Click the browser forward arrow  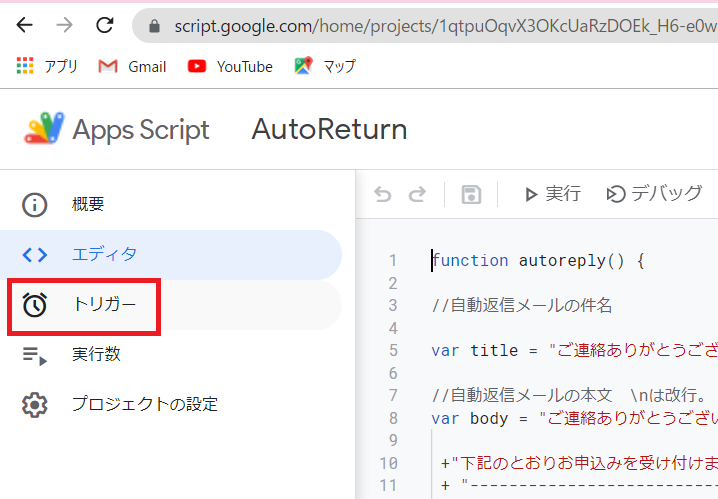pos(65,25)
